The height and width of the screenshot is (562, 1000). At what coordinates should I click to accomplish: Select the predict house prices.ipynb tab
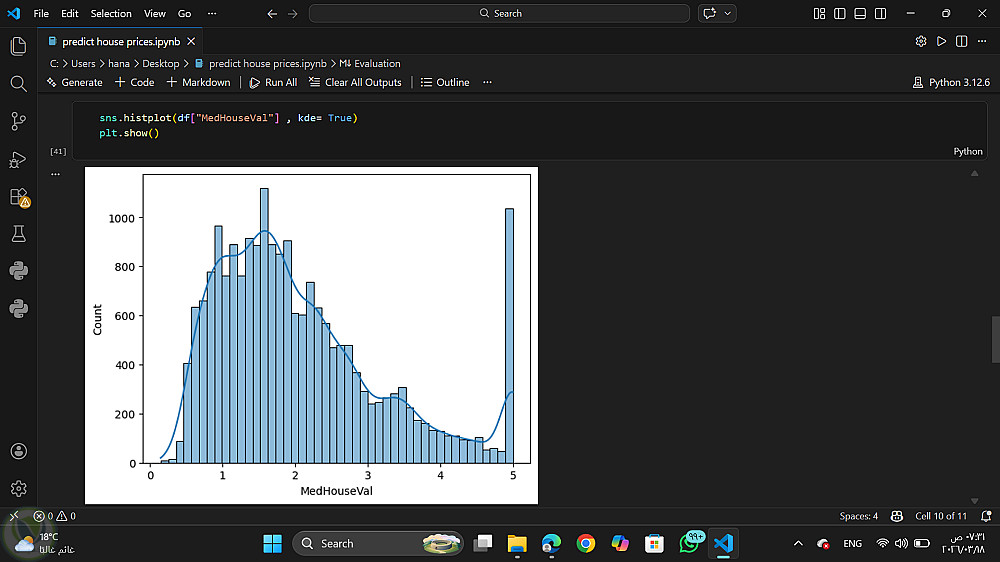tap(121, 41)
